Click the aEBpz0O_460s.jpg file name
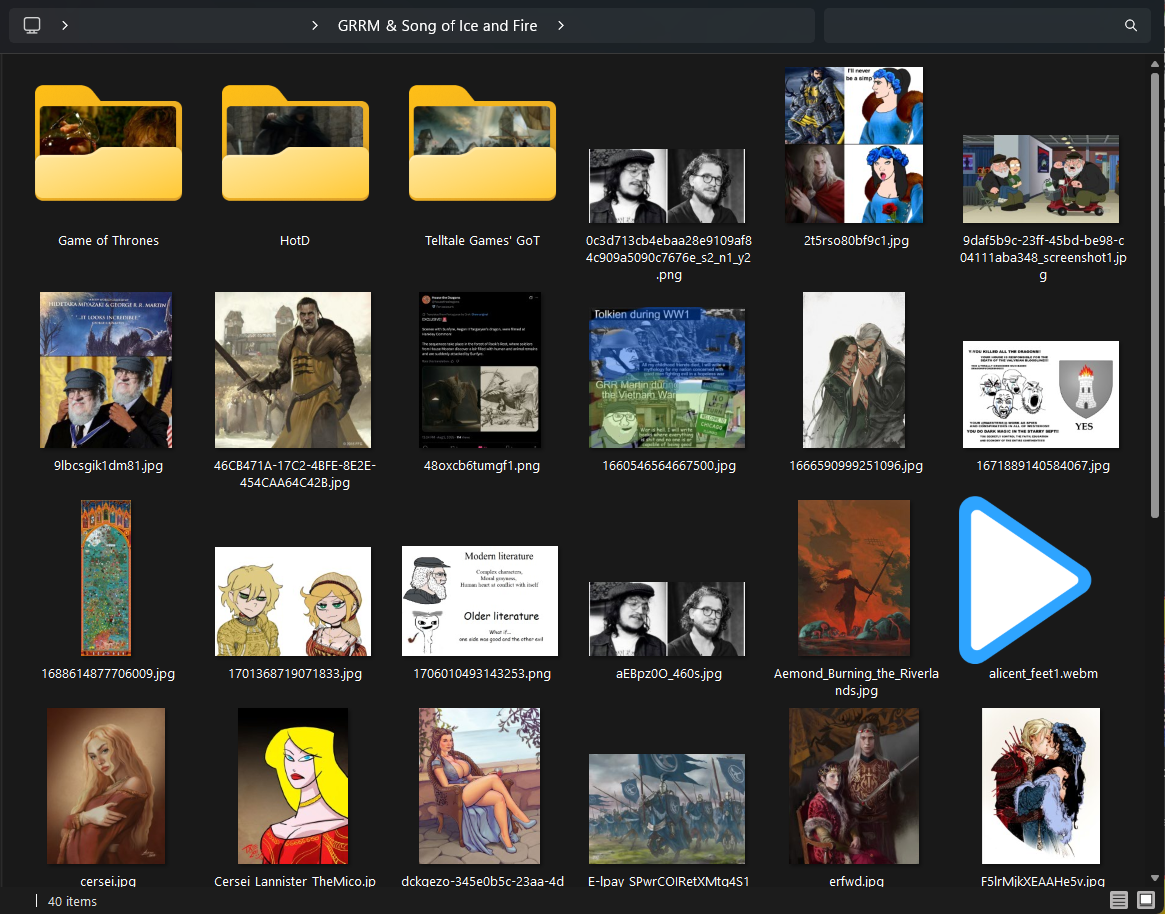The image size is (1165, 914). click(669, 674)
